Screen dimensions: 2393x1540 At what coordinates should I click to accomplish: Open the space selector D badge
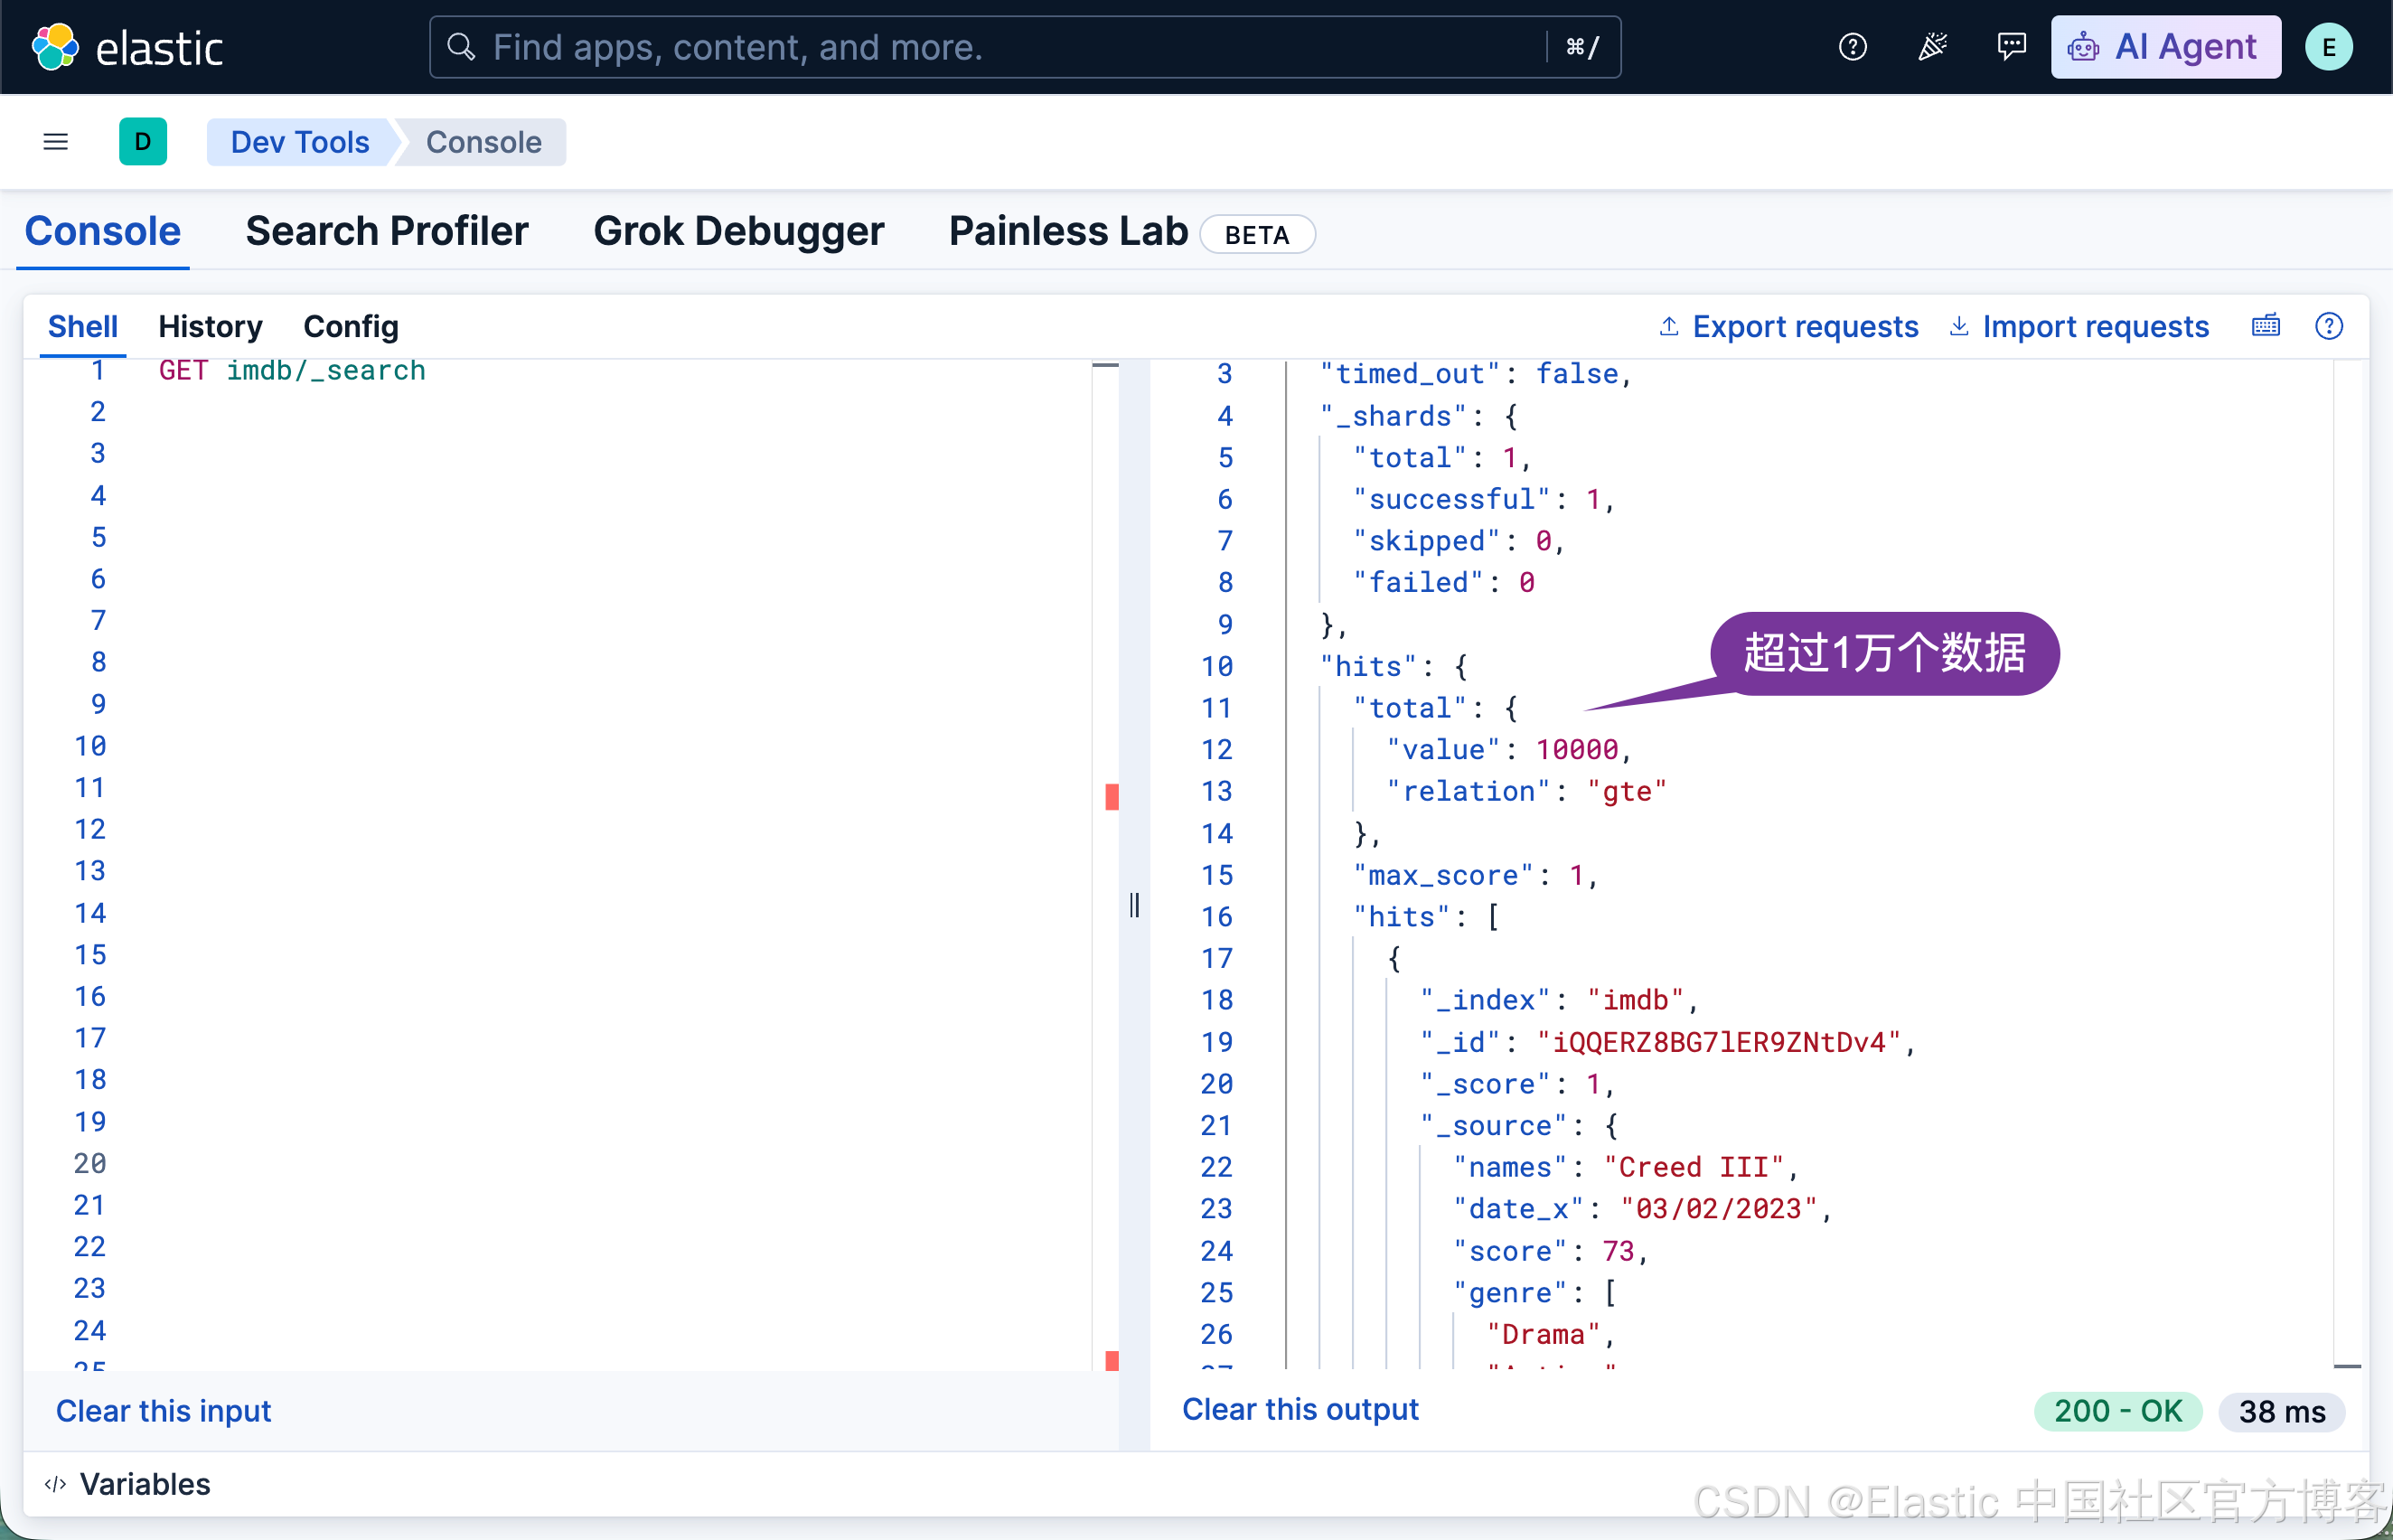[143, 142]
